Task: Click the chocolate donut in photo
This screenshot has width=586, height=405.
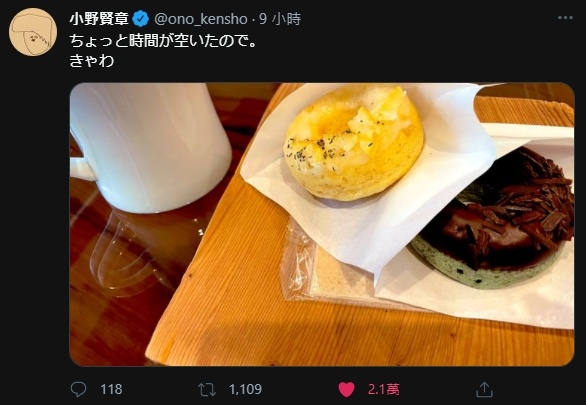Action: 493,220
